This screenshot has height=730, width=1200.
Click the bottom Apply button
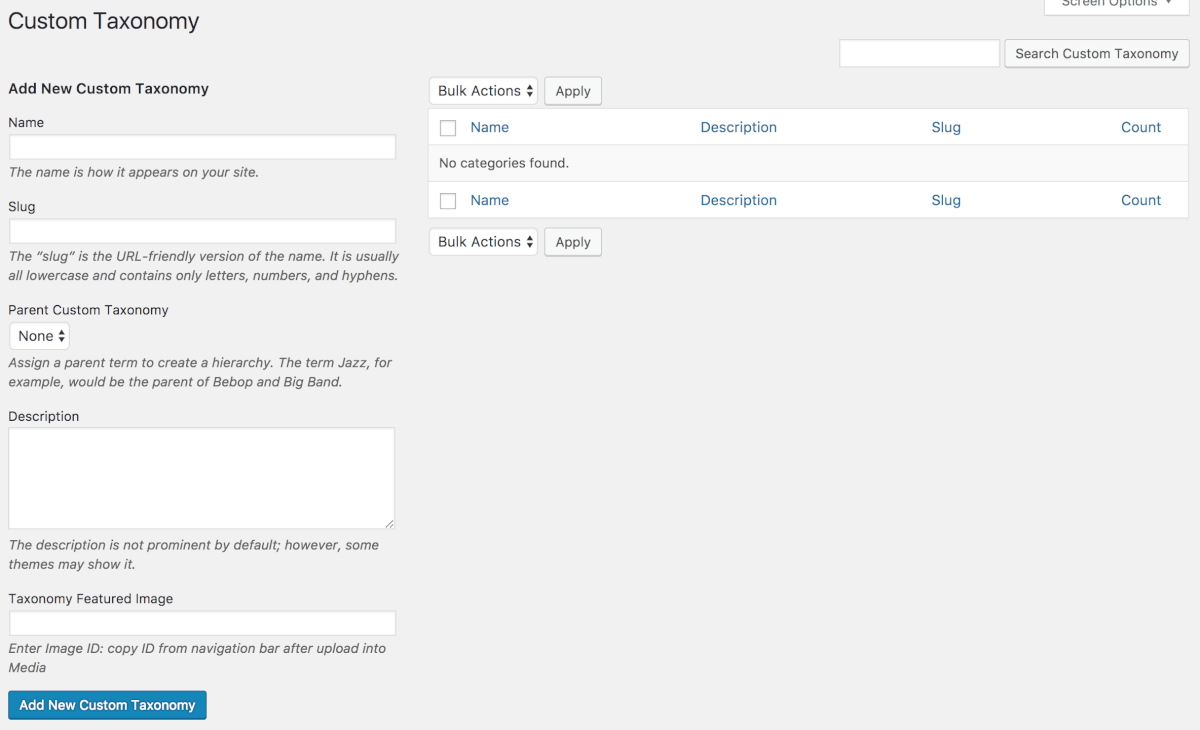tap(573, 242)
